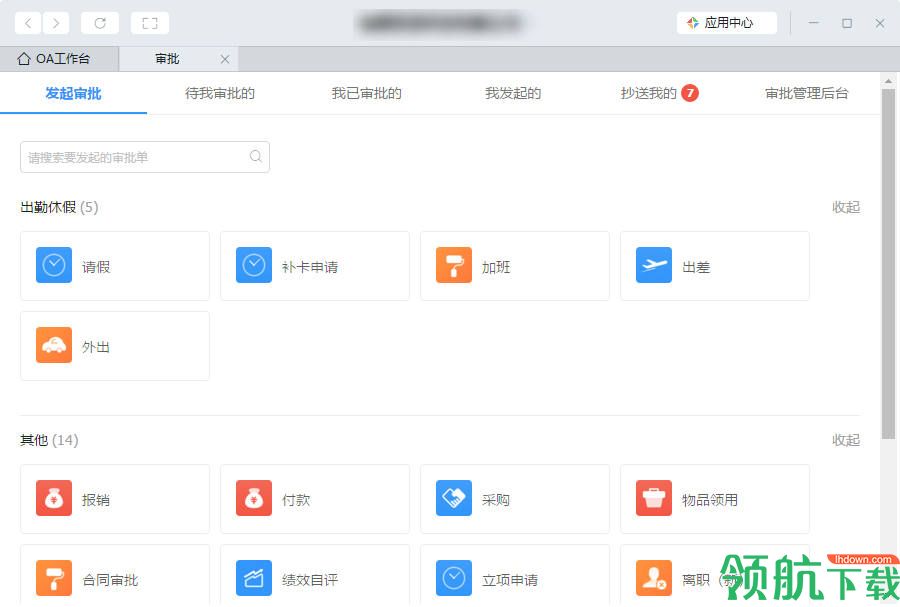
Task: Start a 报销 reimbursement form
Action: coord(115,499)
